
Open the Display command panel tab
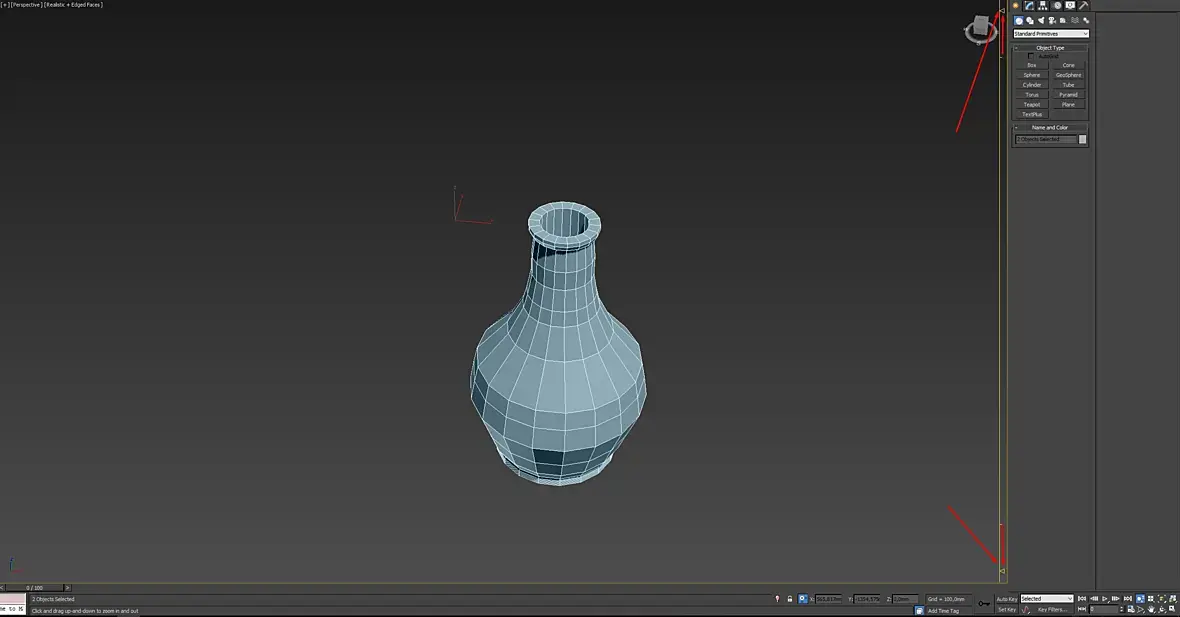(1070, 5)
